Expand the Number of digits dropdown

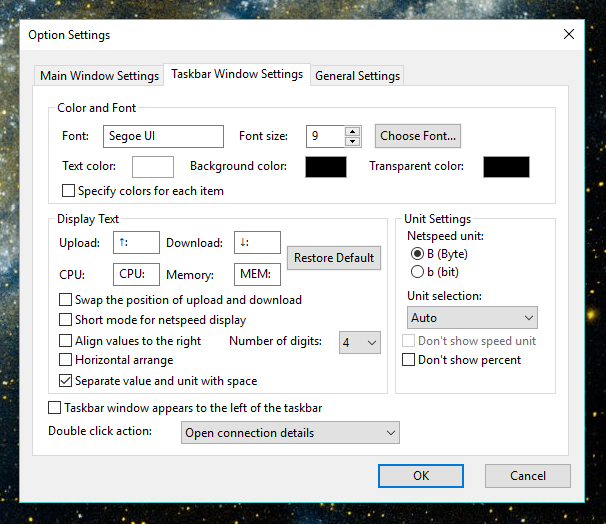[360, 342]
